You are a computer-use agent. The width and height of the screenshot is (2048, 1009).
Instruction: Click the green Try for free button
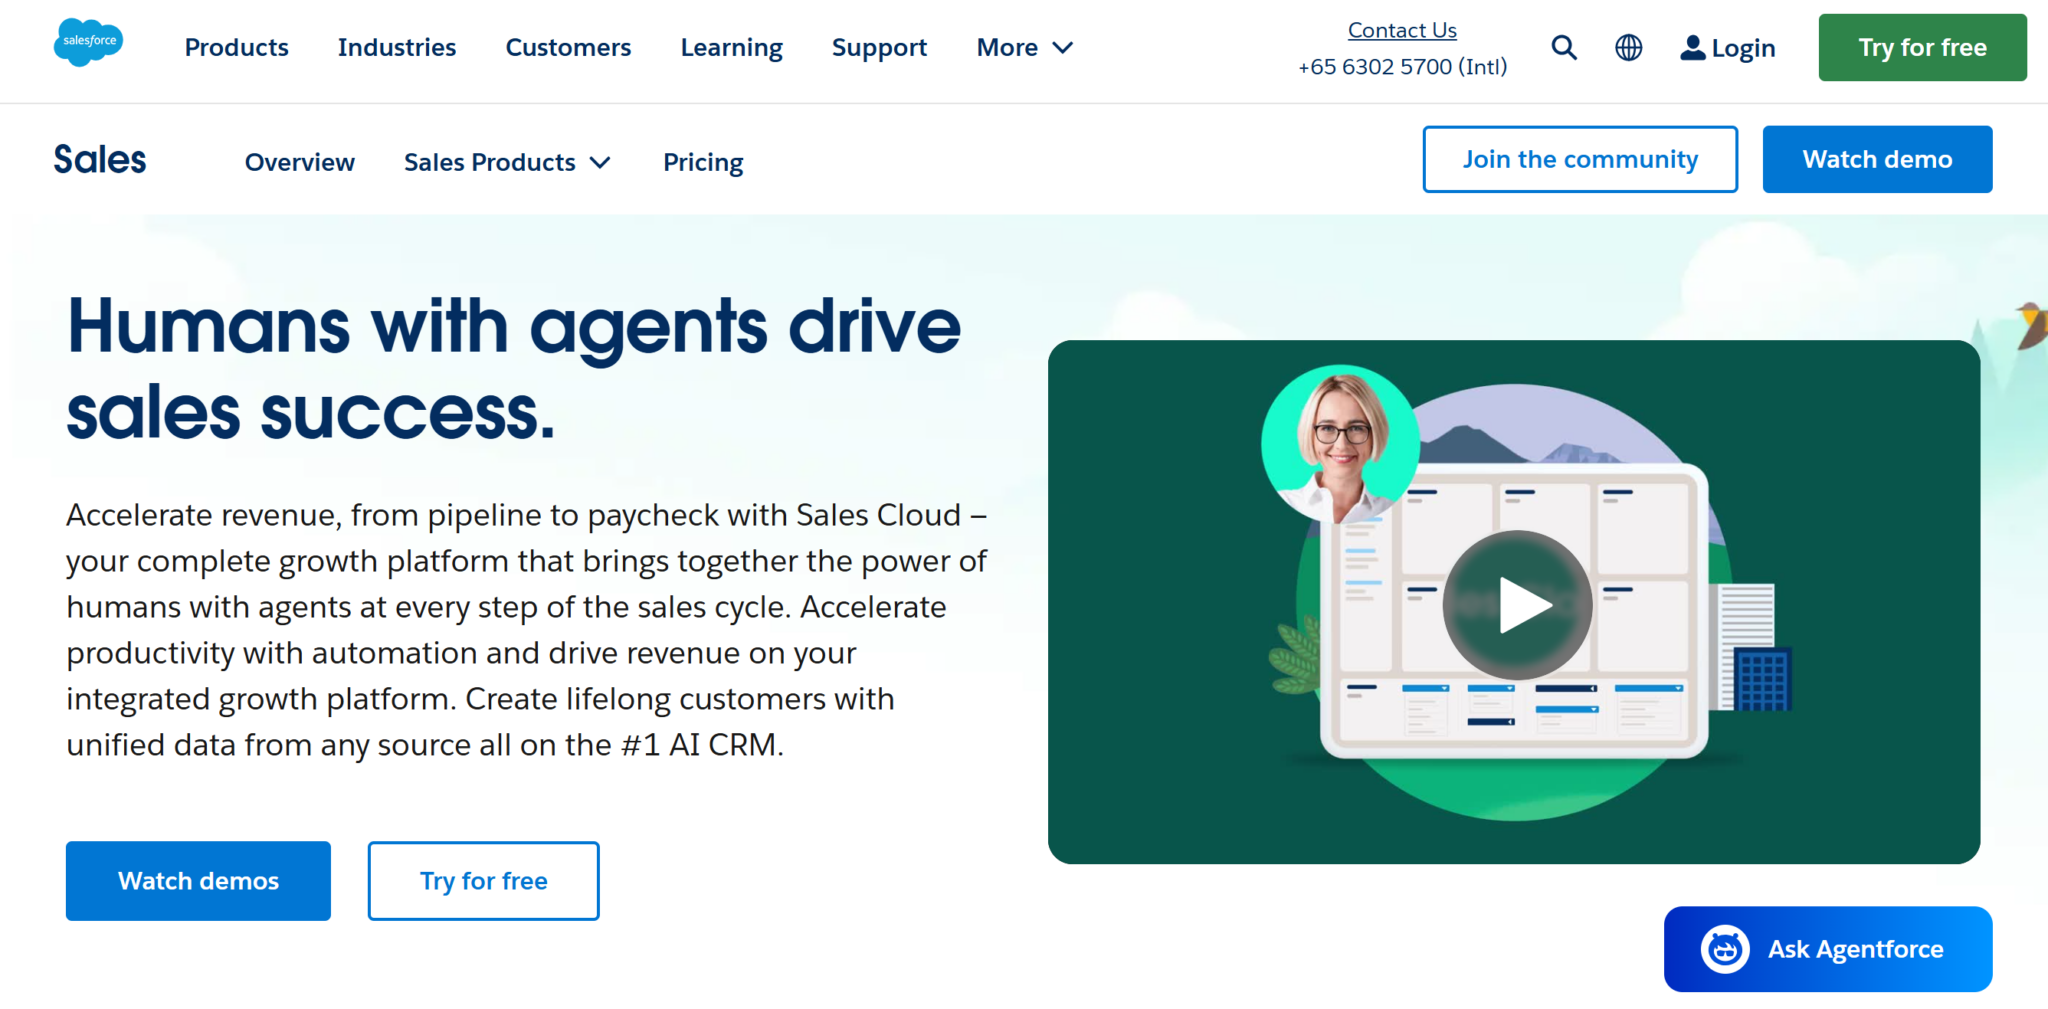pyautogui.click(x=1922, y=47)
